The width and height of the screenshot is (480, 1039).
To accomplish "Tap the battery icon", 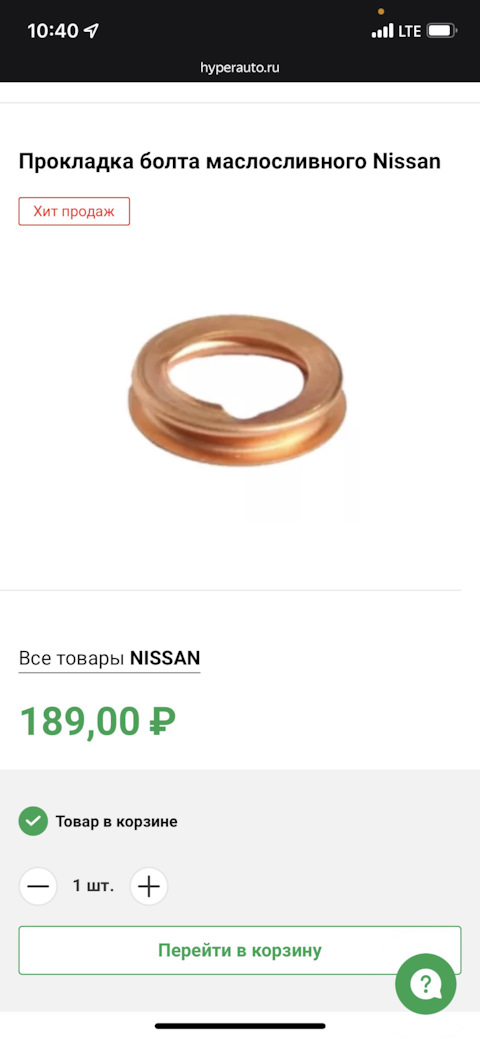I will click(442, 30).
